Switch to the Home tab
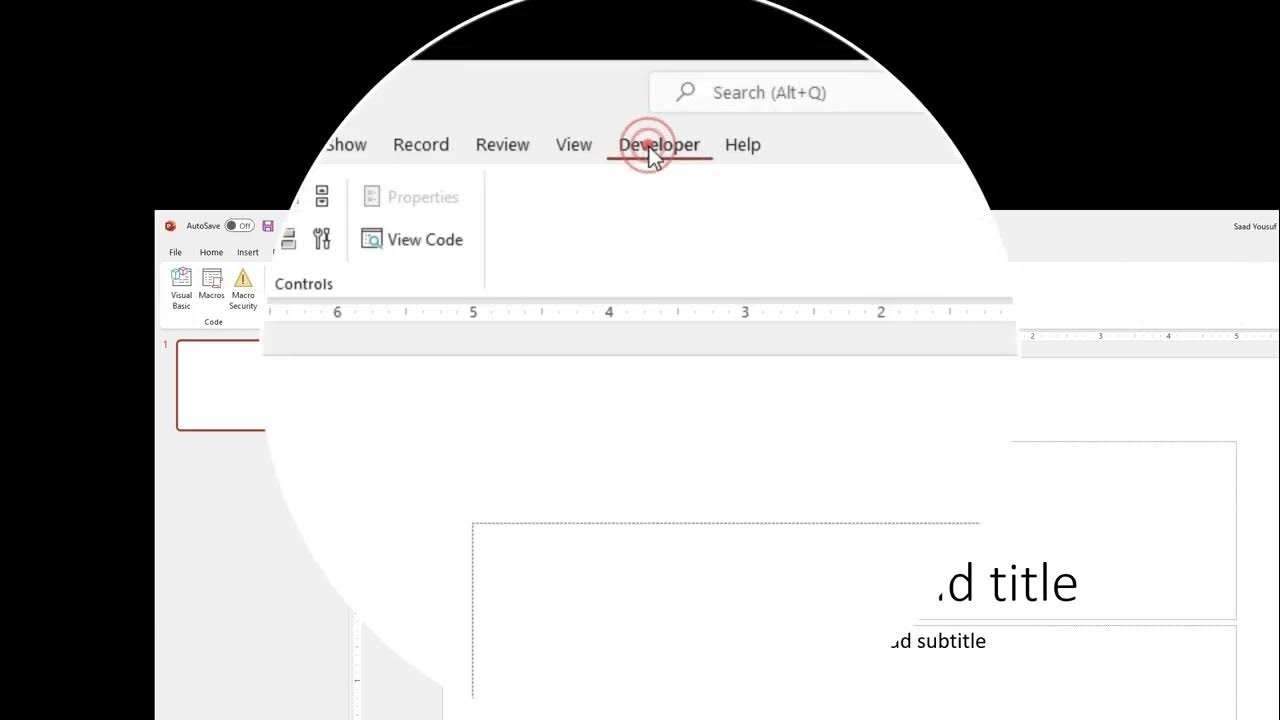 tap(211, 252)
